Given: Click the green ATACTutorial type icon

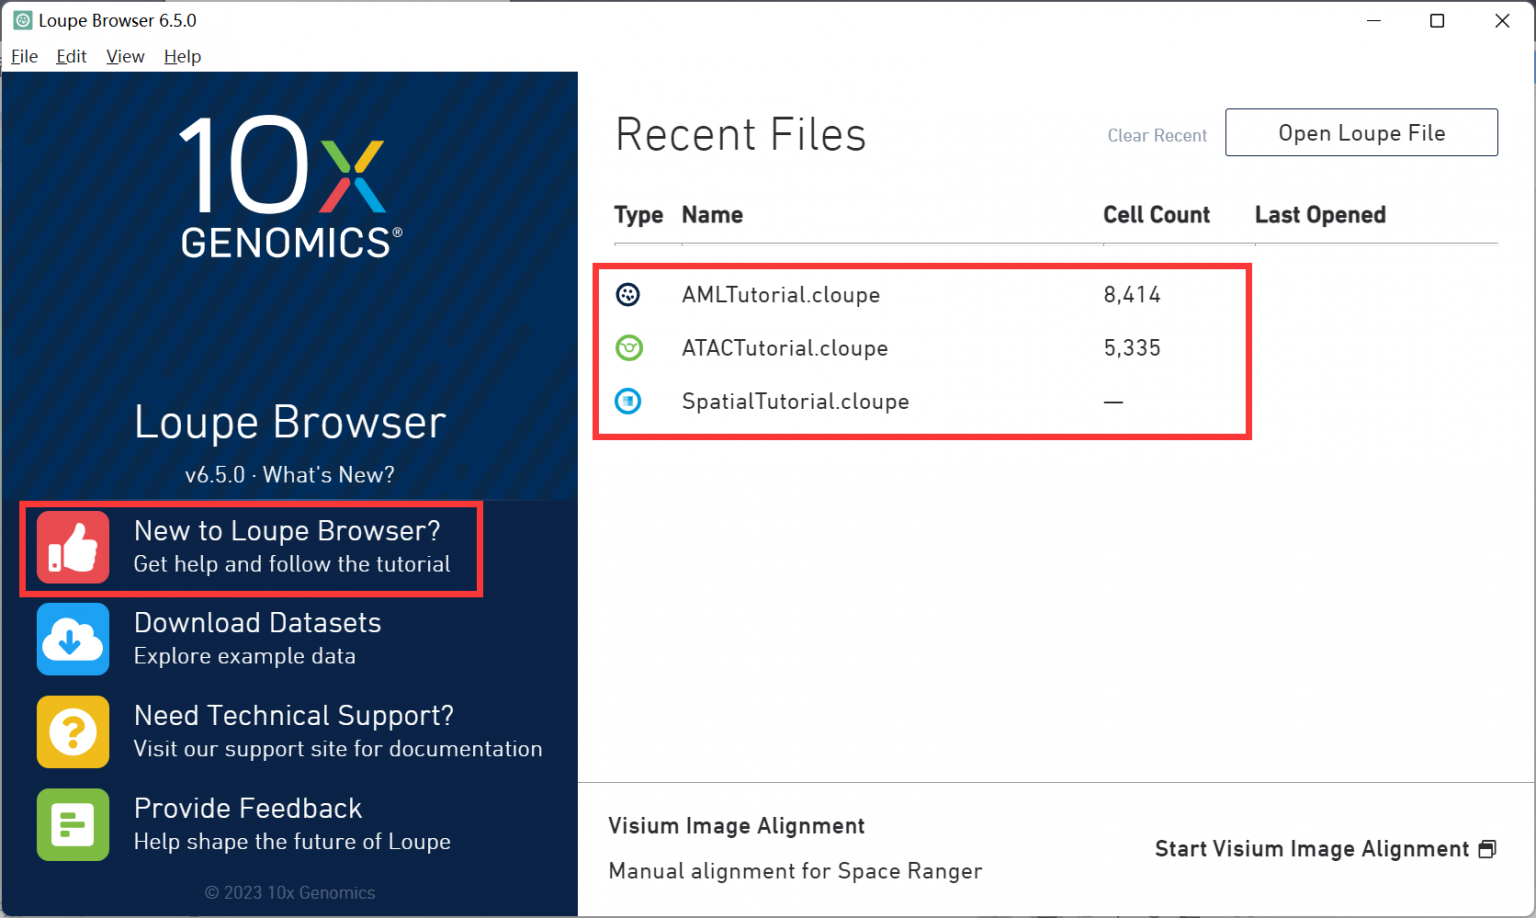Looking at the screenshot, I should pos(629,348).
